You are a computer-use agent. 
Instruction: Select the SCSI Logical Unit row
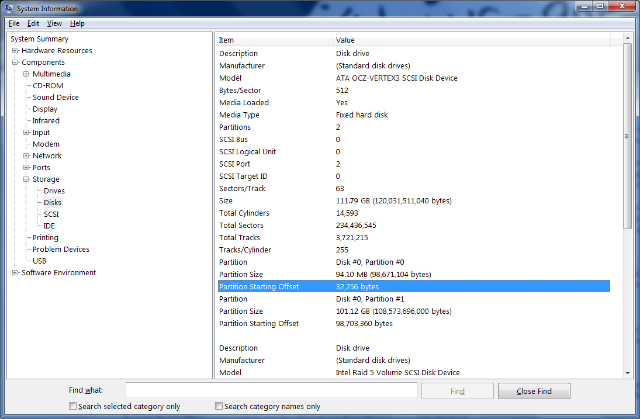414,151
